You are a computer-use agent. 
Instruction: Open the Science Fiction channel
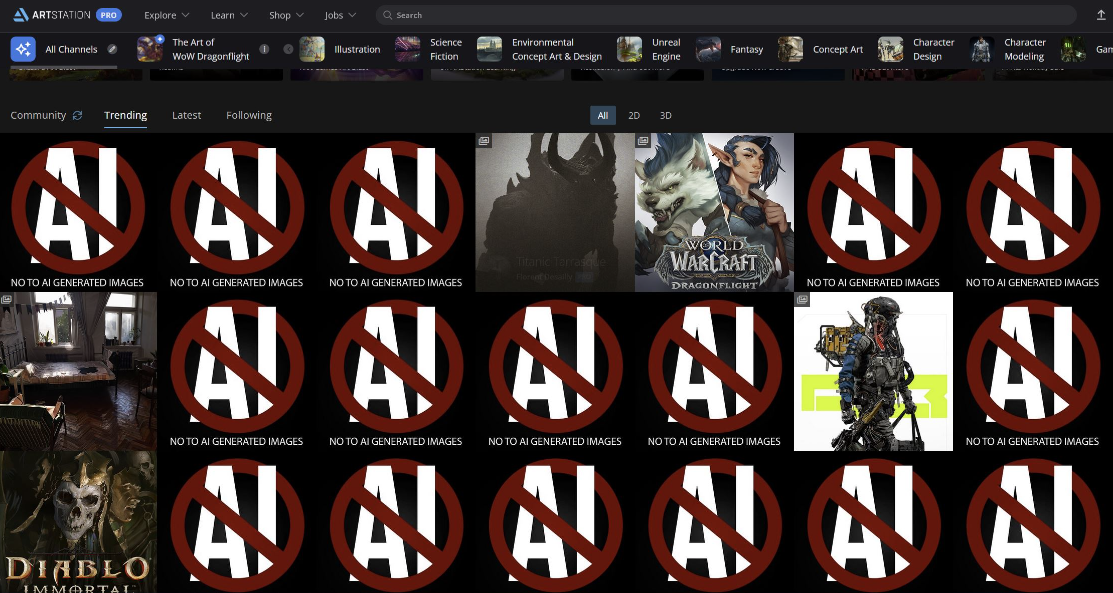coord(445,49)
